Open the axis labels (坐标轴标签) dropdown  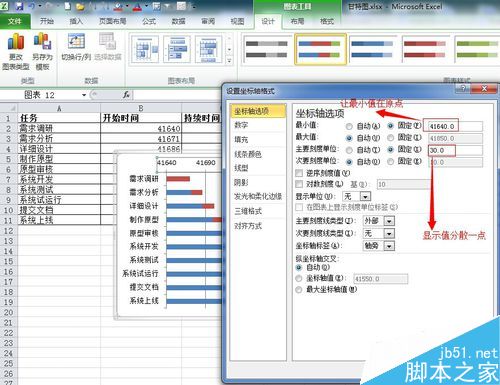coord(389,246)
